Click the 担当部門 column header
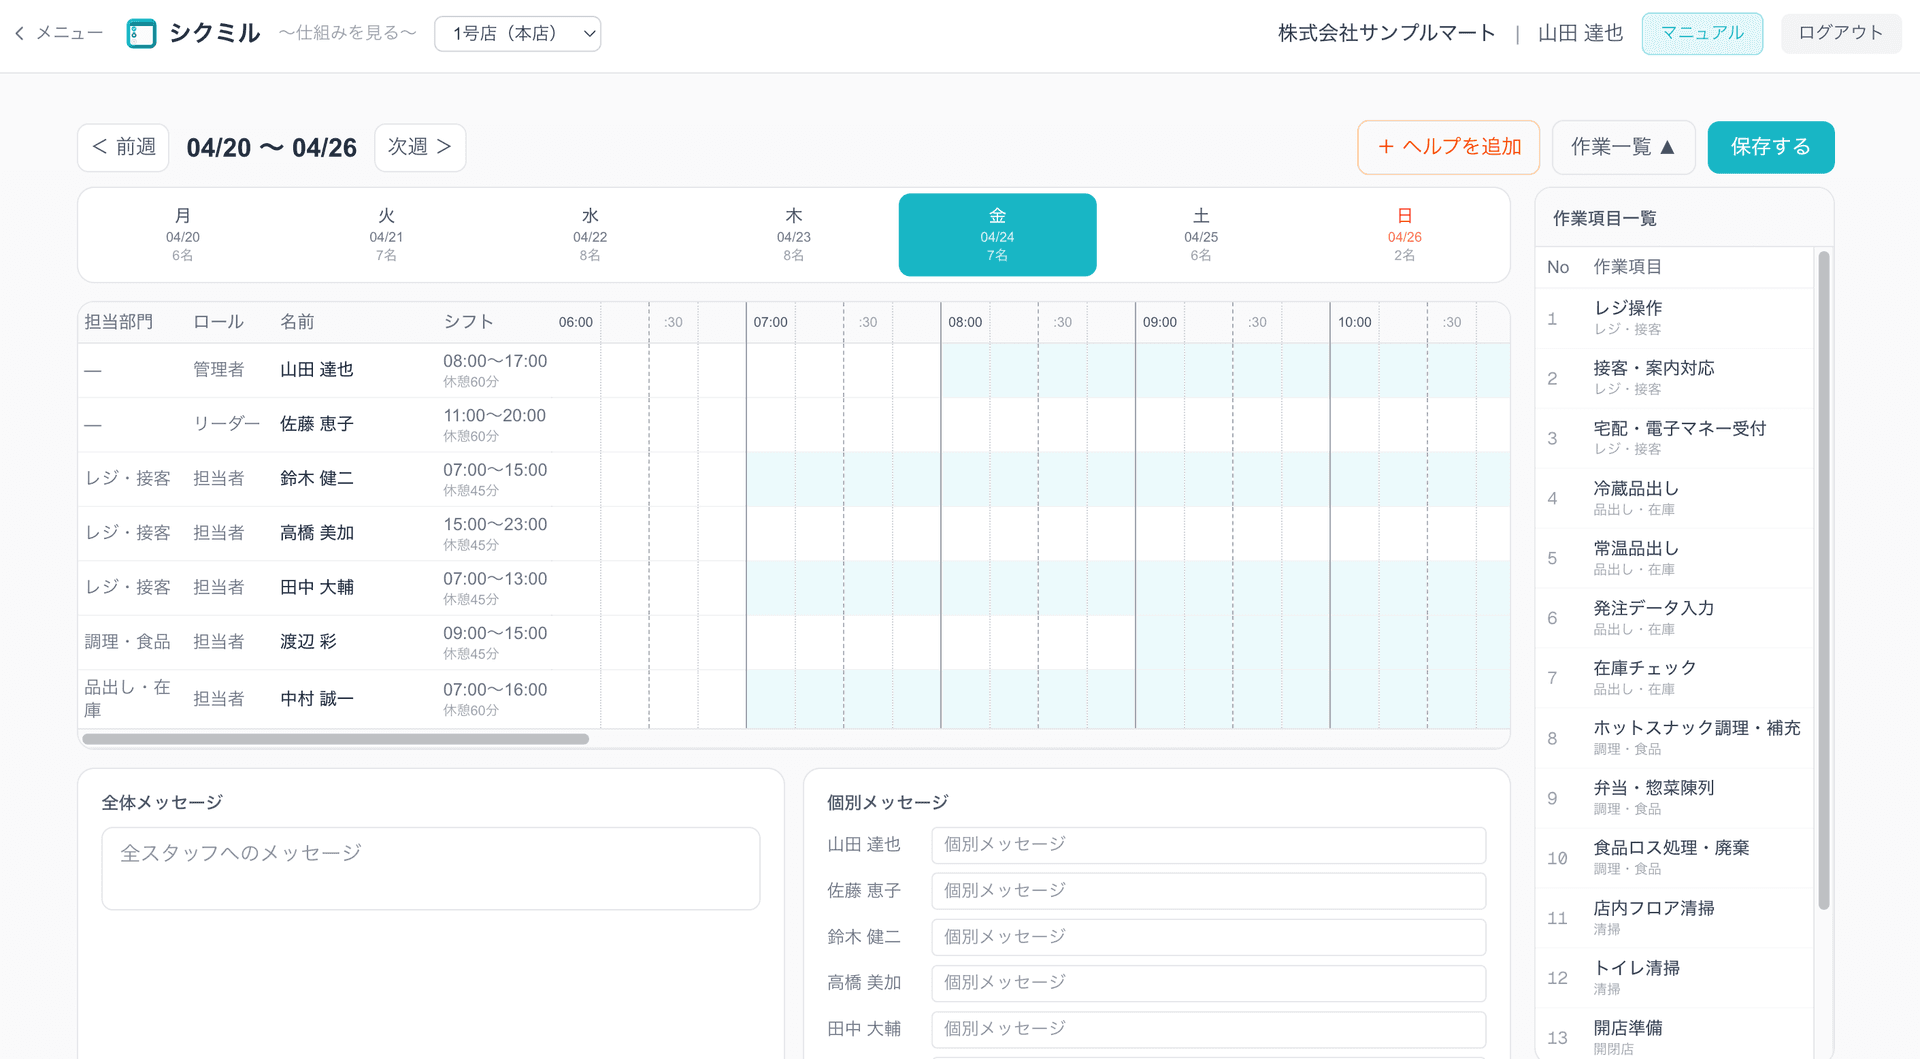 [x=119, y=322]
